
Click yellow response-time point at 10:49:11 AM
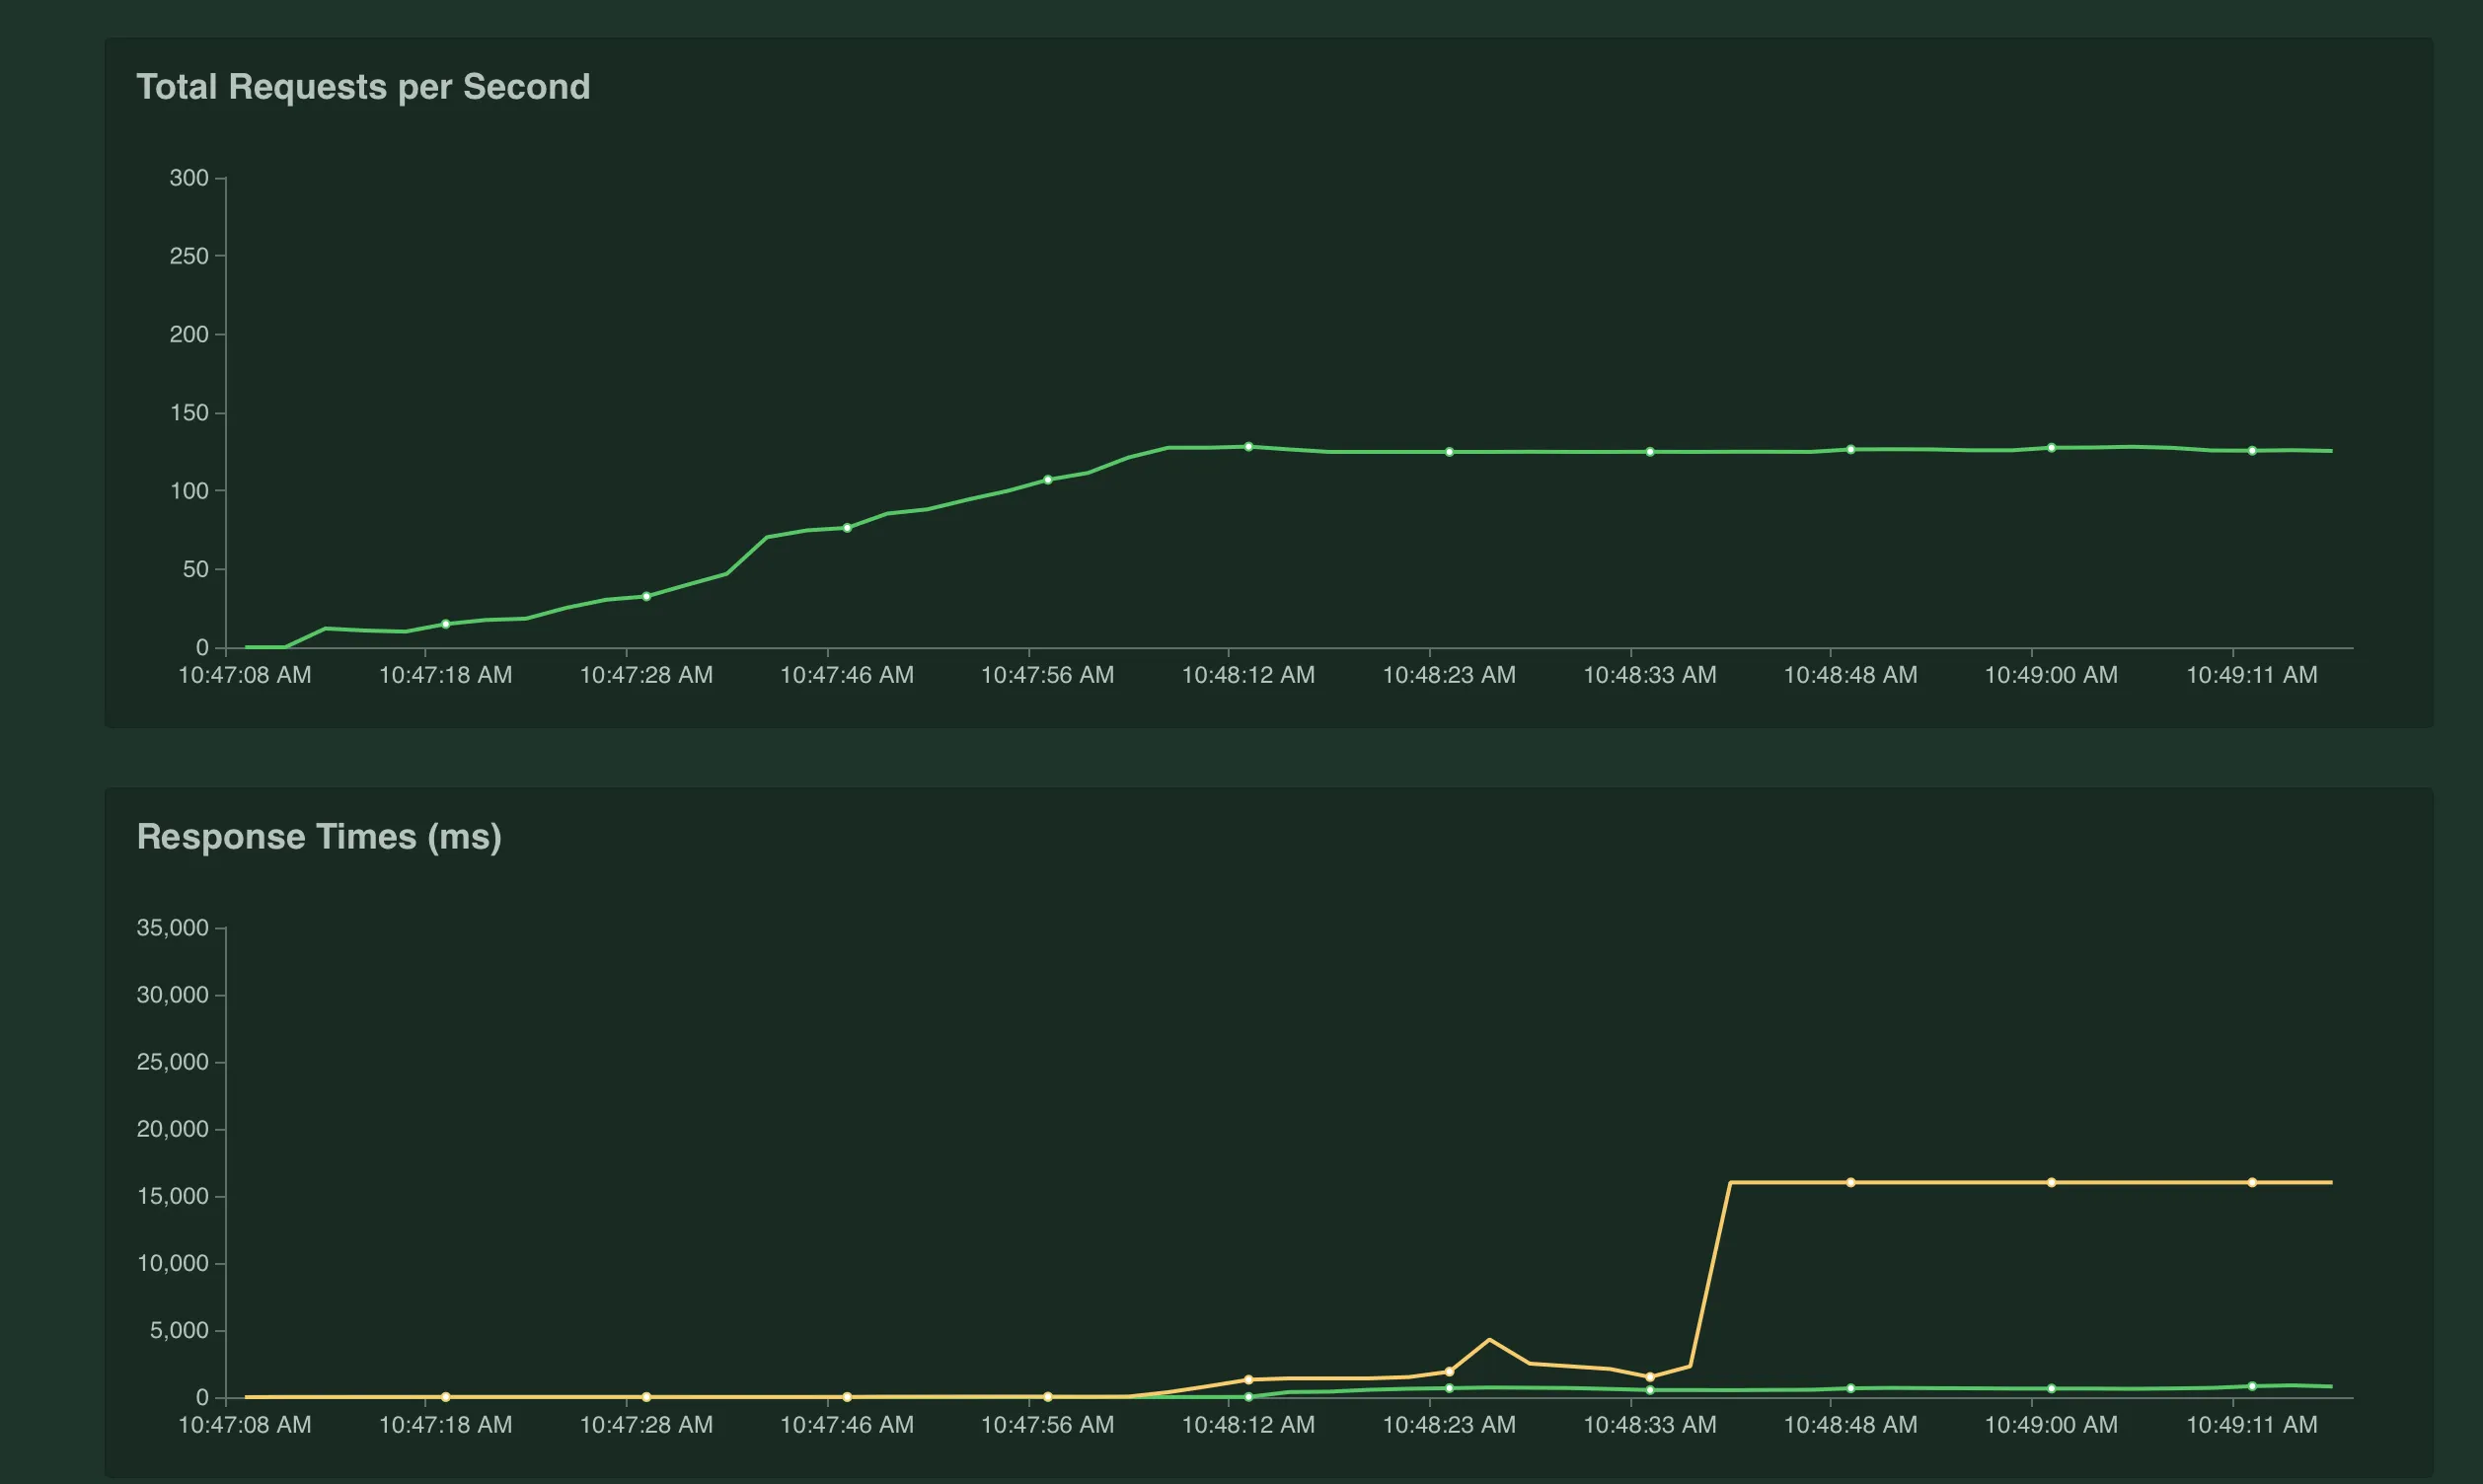click(2252, 1183)
